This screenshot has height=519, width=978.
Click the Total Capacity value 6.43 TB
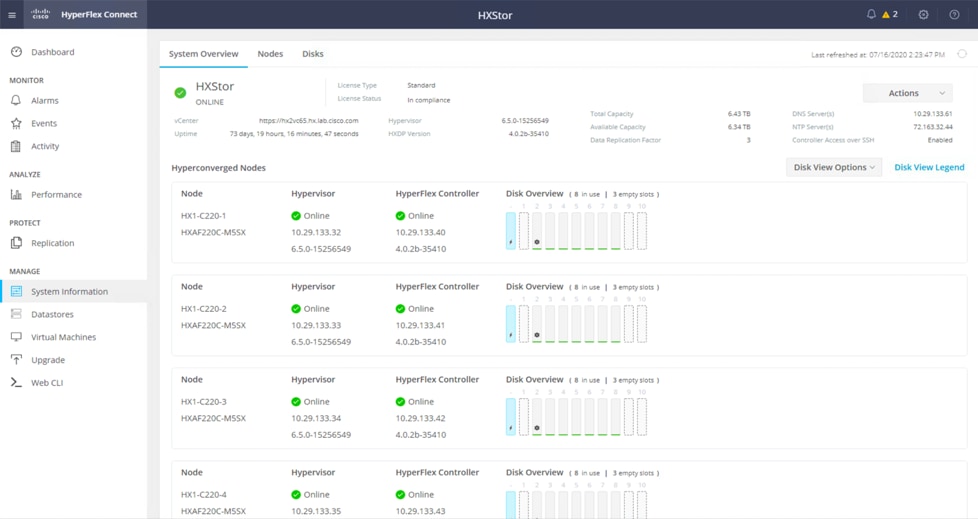[738, 114]
